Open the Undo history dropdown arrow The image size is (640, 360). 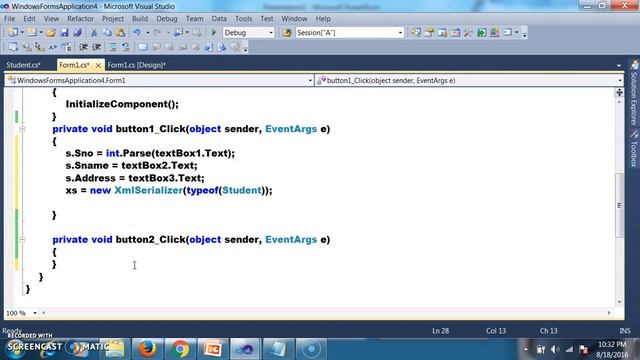coord(147,33)
